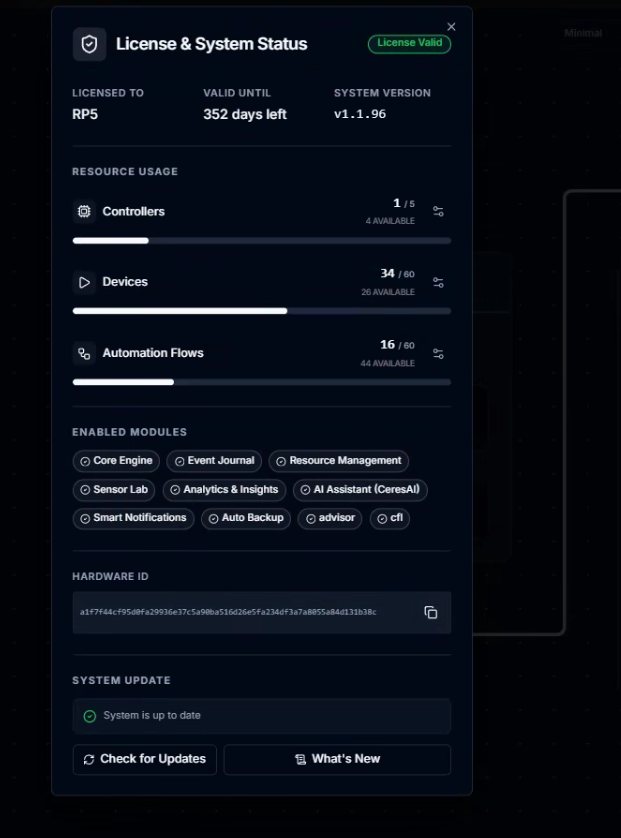621x838 pixels.
Task: Select the Resource Management module chip
Action: pos(339,461)
